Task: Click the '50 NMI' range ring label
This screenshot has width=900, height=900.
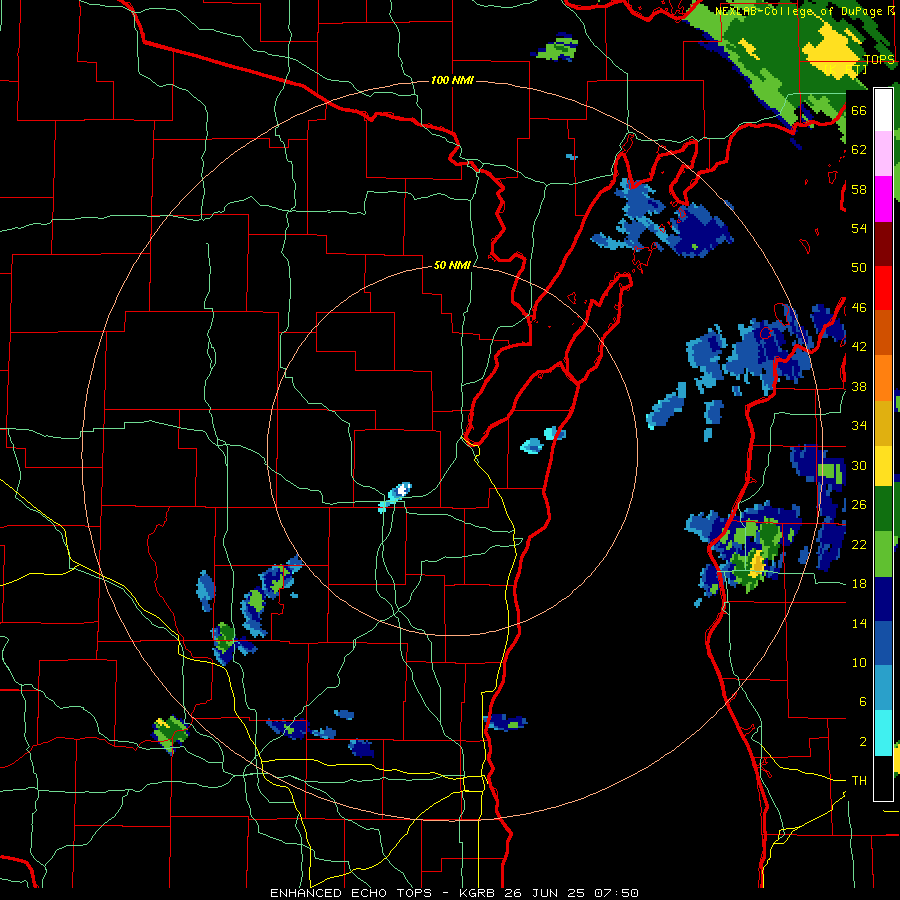Action: pos(452,265)
